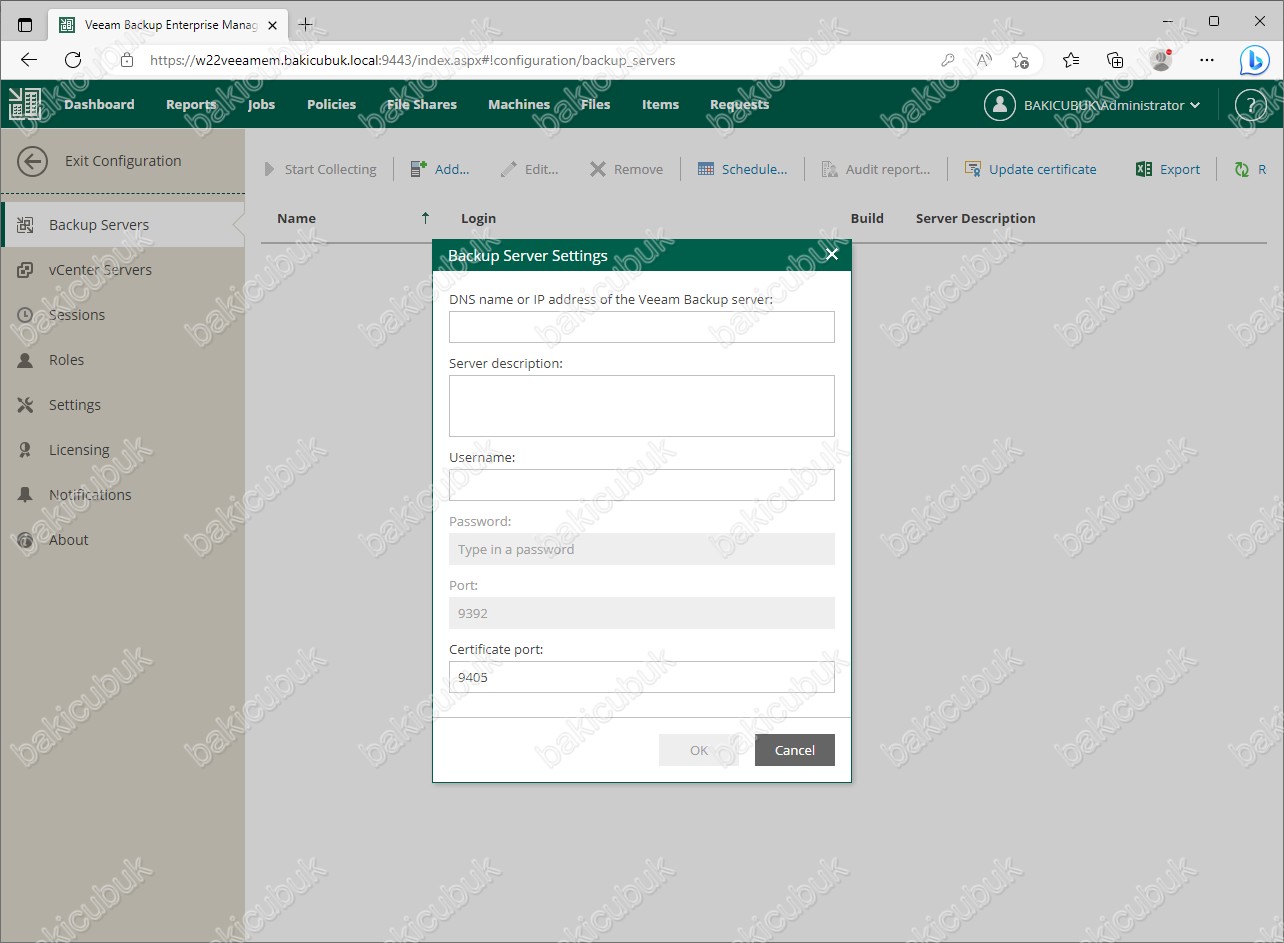Image resolution: width=1284 pixels, height=943 pixels.
Task: Open browser Favorites list icon
Action: click(1071, 60)
